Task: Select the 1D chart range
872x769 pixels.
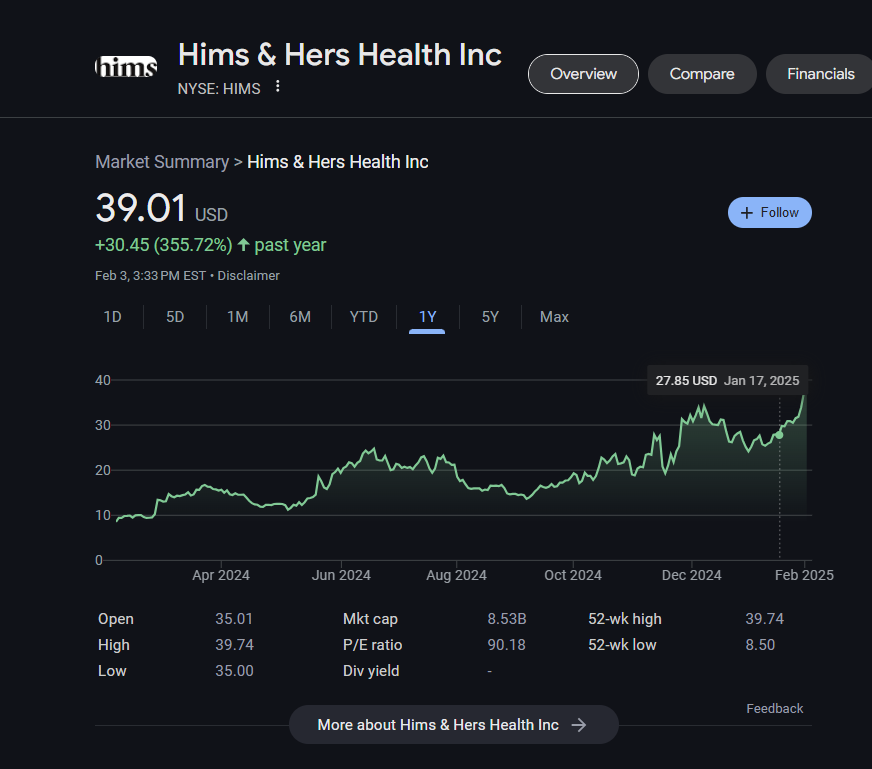Action: click(112, 317)
